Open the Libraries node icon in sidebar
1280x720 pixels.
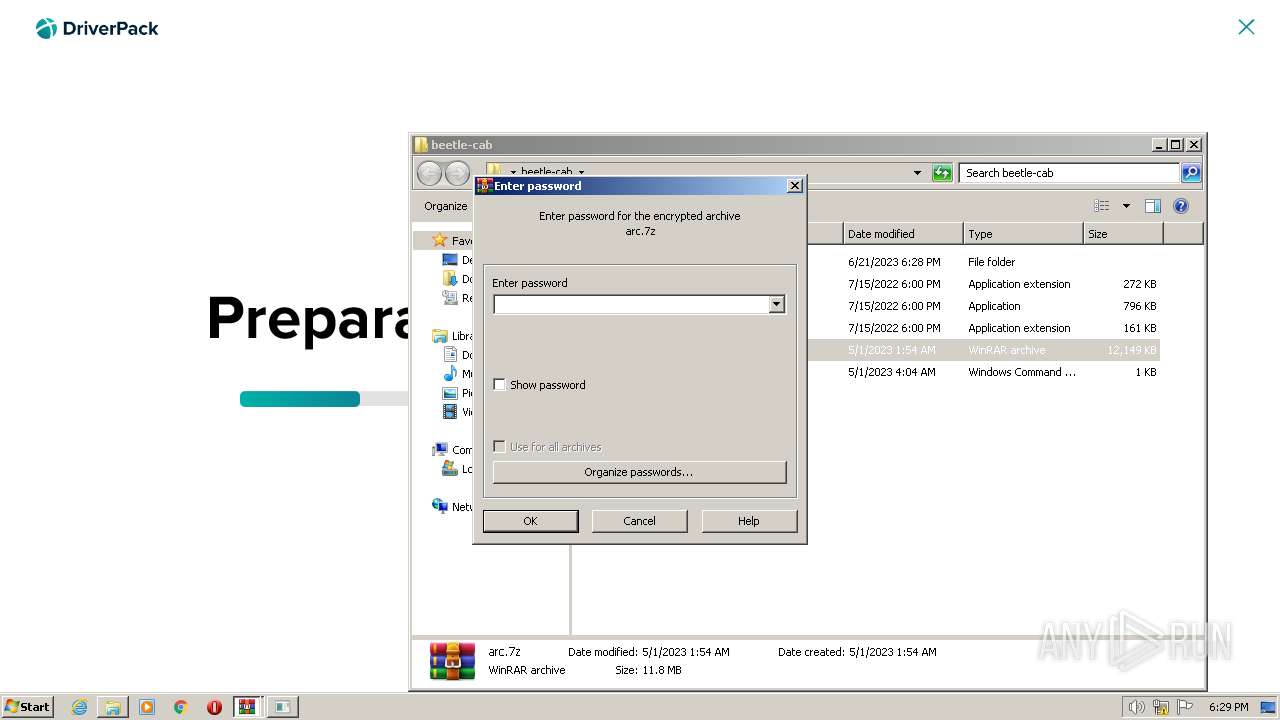tap(440, 336)
